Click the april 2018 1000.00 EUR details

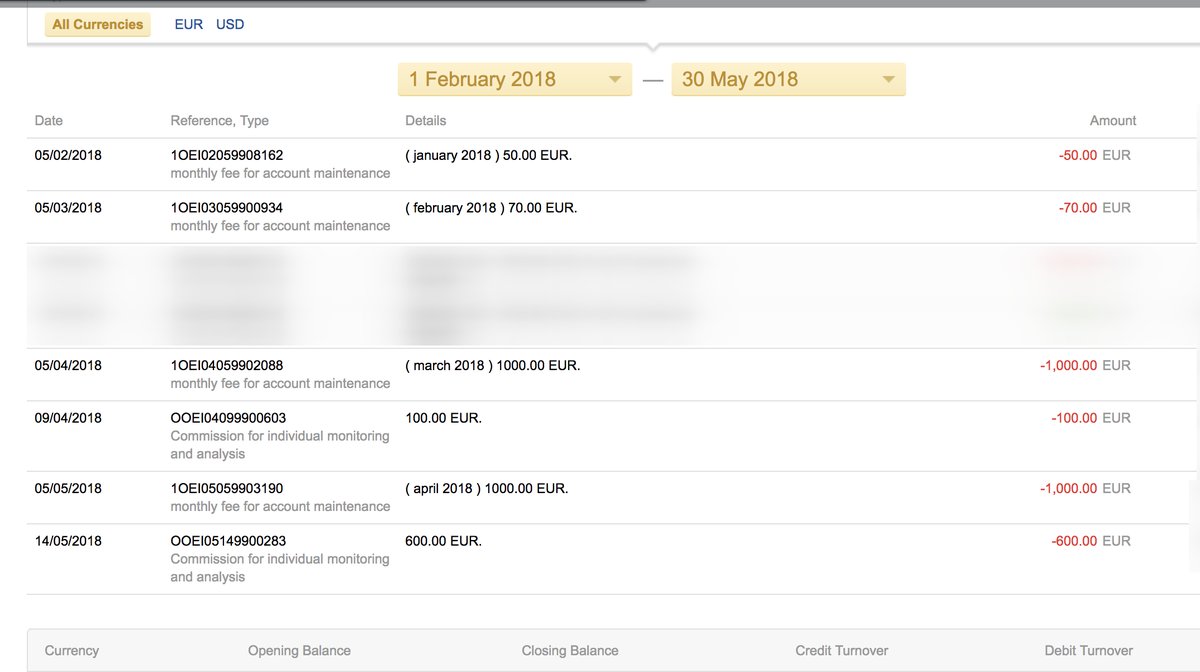click(x=487, y=488)
